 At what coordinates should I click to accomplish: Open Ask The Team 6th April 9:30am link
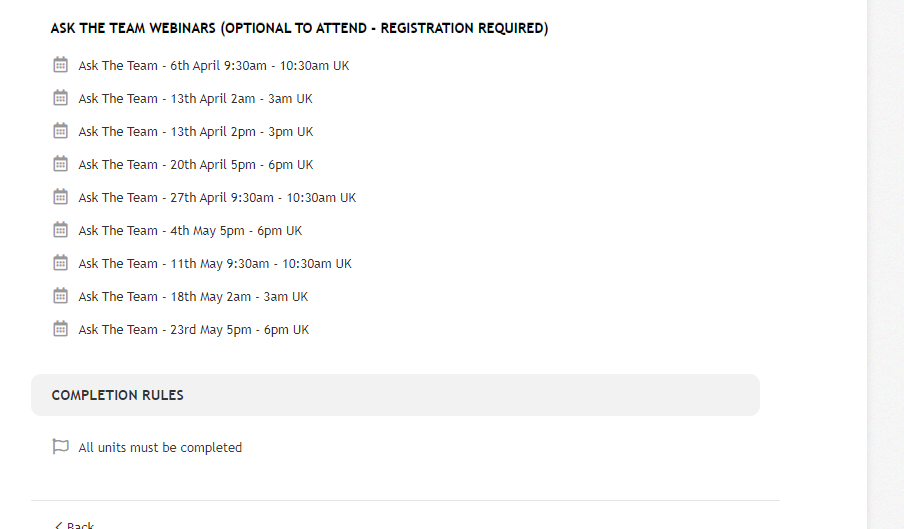214,66
